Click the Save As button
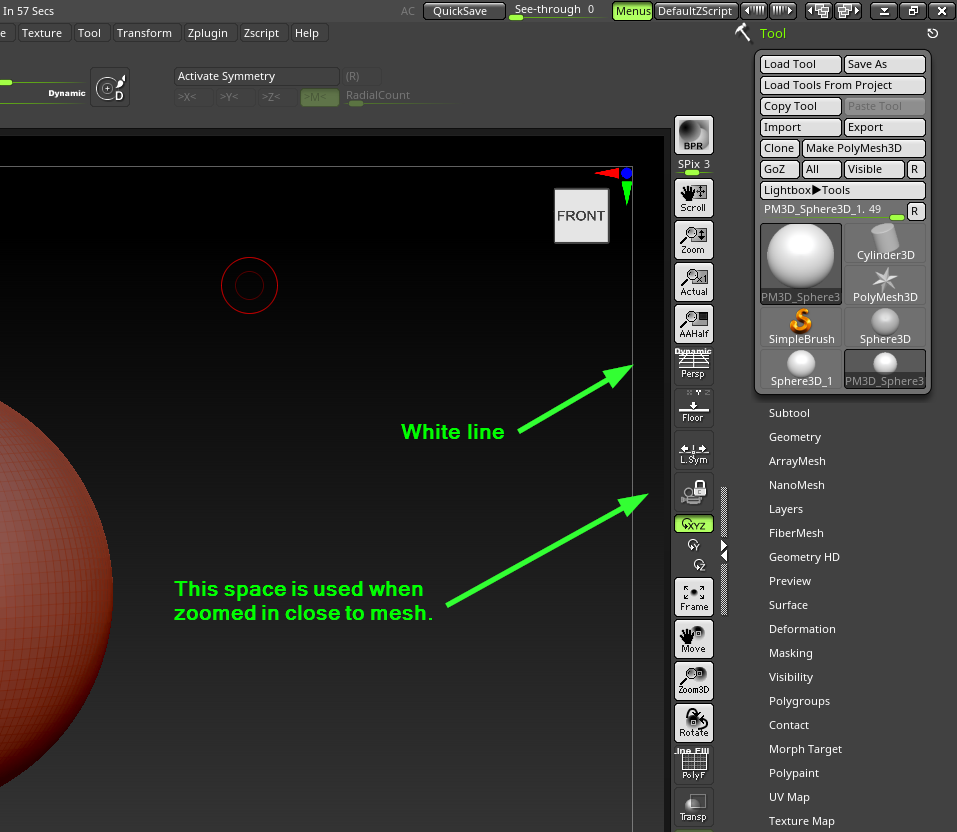The image size is (957, 832). pos(885,64)
